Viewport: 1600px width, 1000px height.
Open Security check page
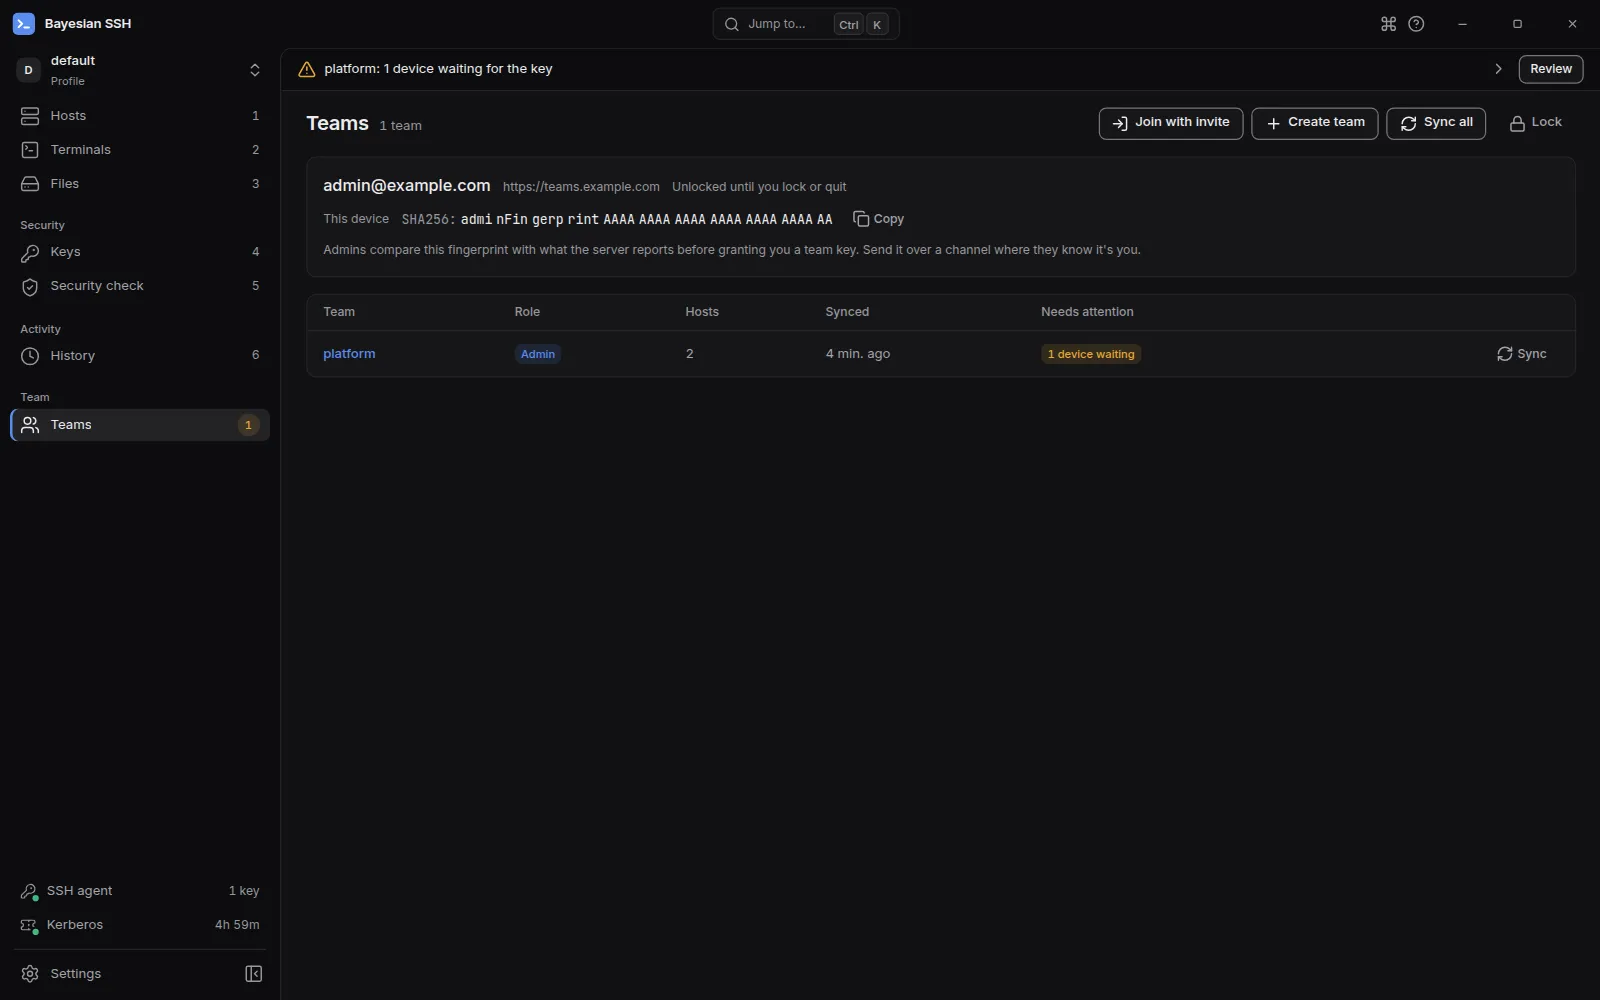click(x=140, y=286)
